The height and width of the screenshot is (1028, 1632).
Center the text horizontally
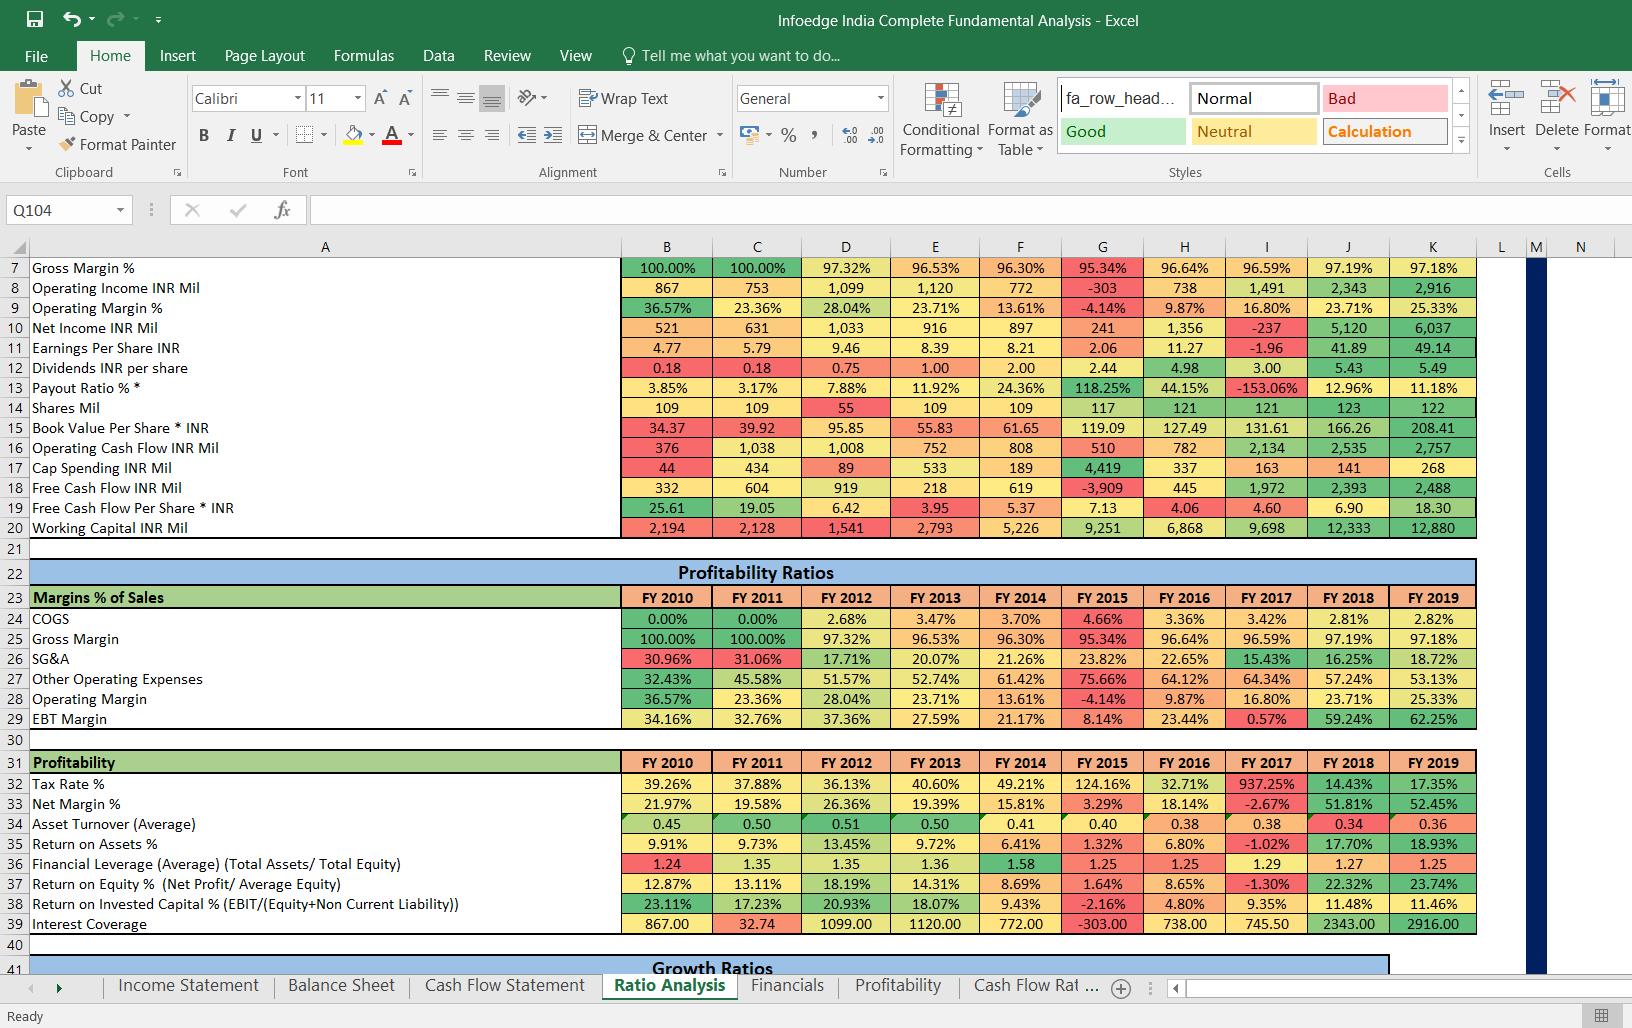click(x=466, y=135)
